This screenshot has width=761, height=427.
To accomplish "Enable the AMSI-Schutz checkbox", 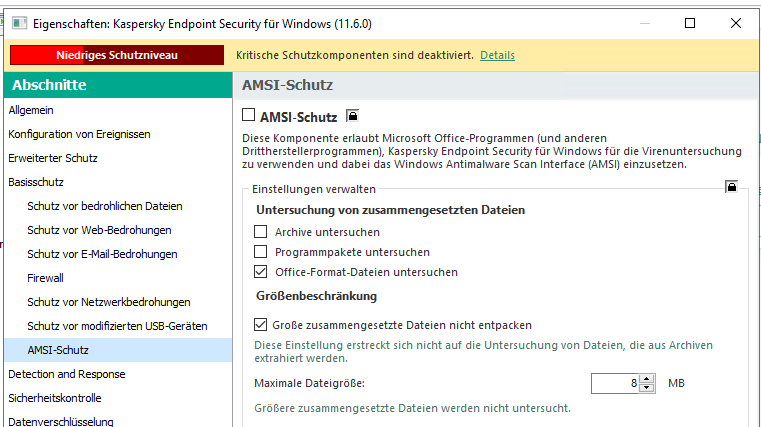I will [x=249, y=116].
